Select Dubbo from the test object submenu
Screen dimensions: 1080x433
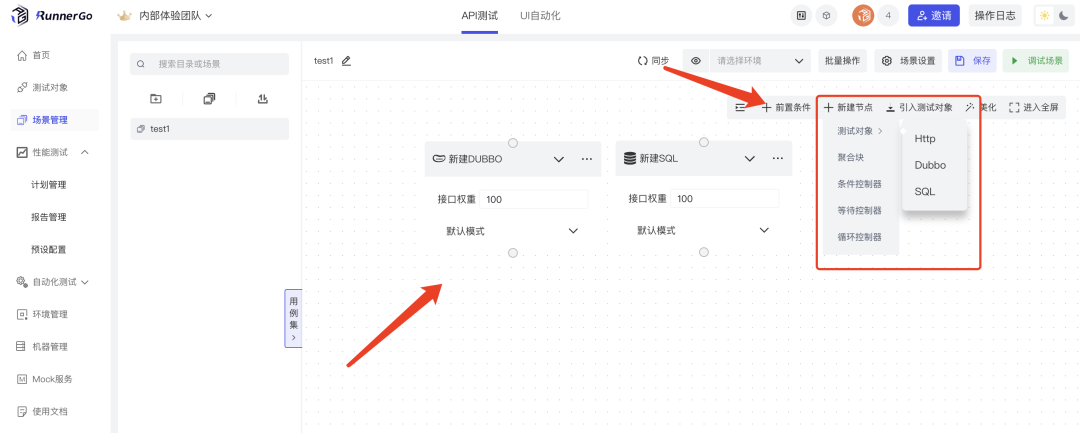coord(930,165)
